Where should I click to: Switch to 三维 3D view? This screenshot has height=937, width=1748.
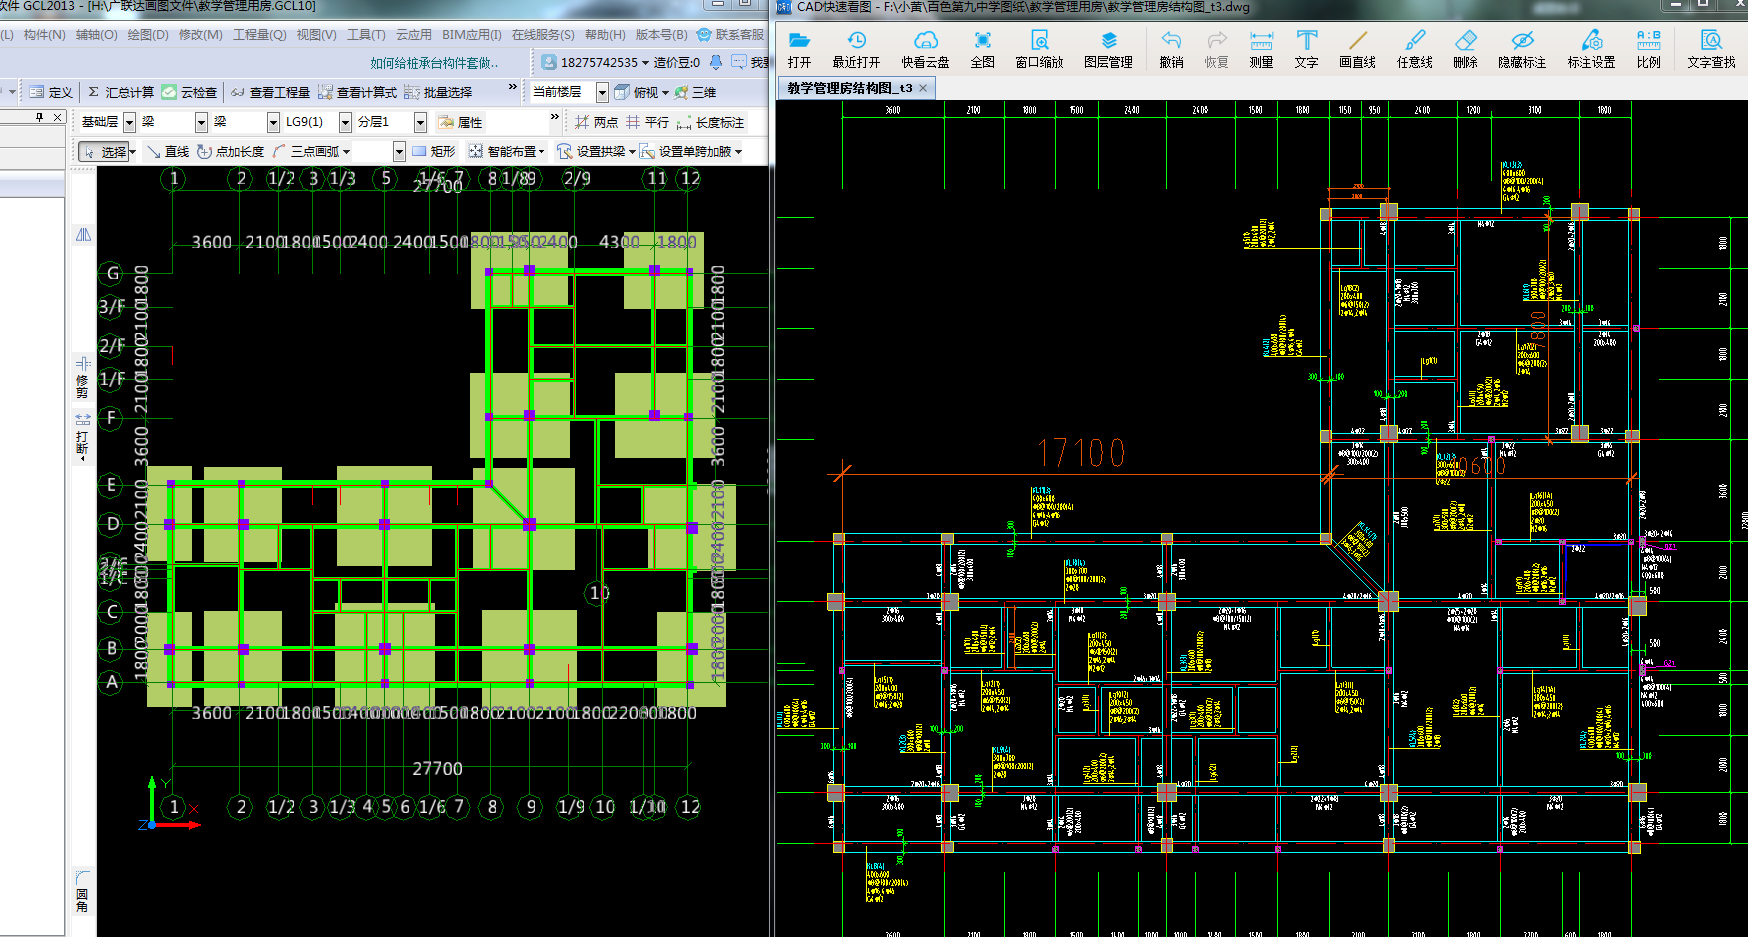(695, 92)
